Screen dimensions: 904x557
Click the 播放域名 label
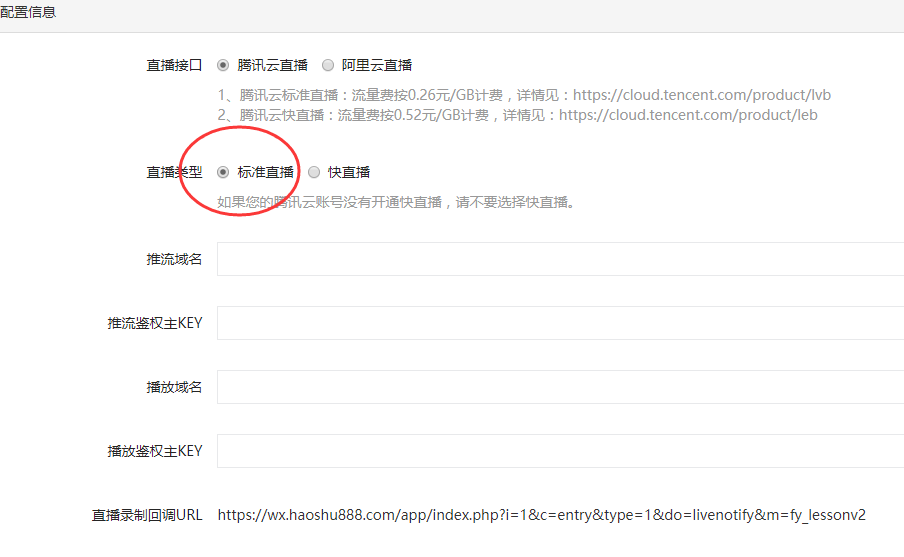pyautogui.click(x=174, y=387)
